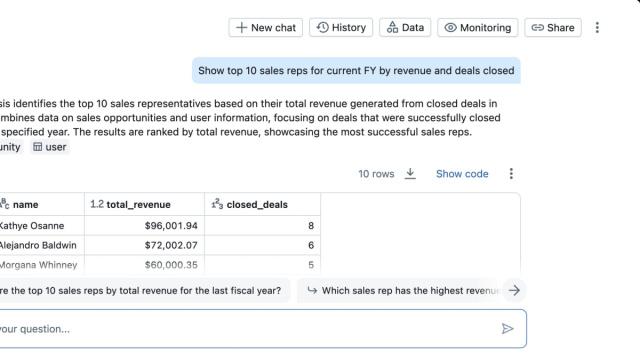This screenshot has height=360, width=640.
Task: Select closed deals value 8
Action: coord(262,226)
